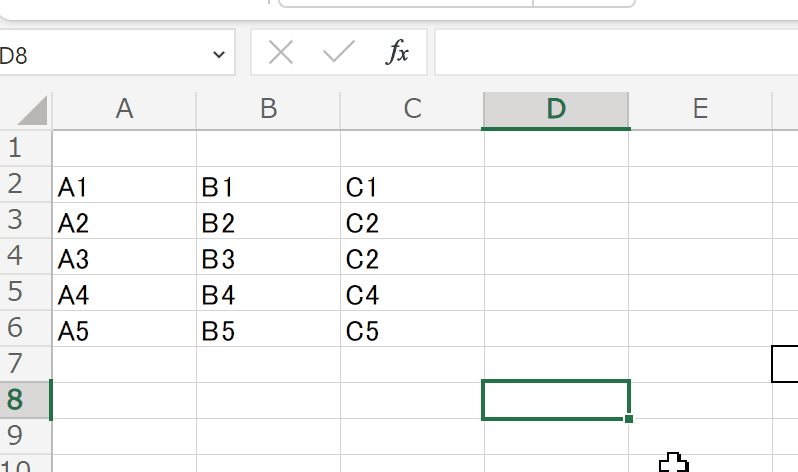Viewport: 798px width, 472px height.
Task: Click the Cancel X icon in formula bar
Action: pyautogui.click(x=281, y=53)
